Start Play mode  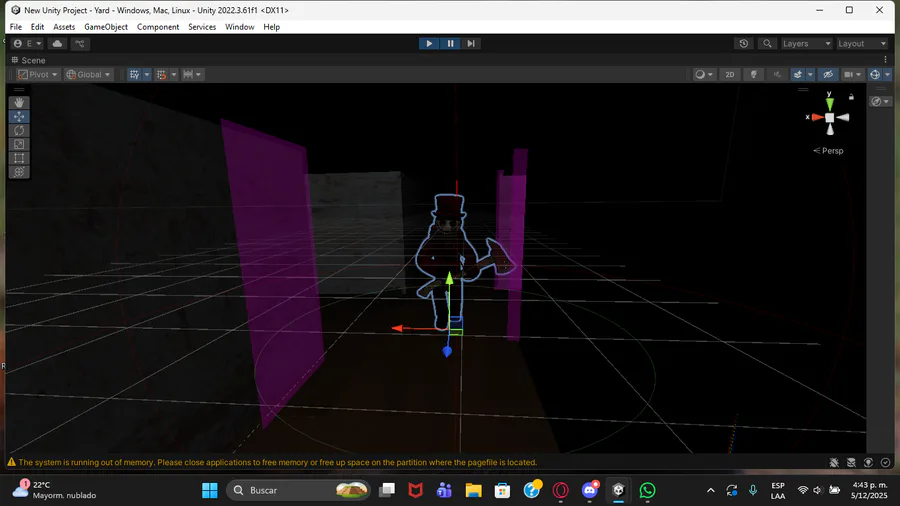coord(429,44)
